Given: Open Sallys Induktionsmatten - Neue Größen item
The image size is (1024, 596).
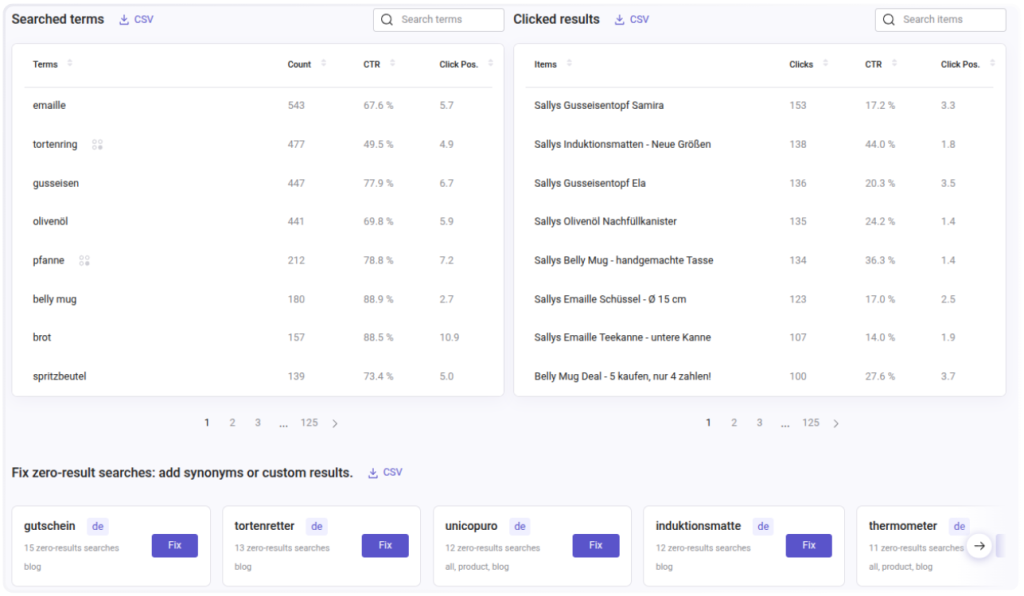Looking at the screenshot, I should (x=622, y=144).
